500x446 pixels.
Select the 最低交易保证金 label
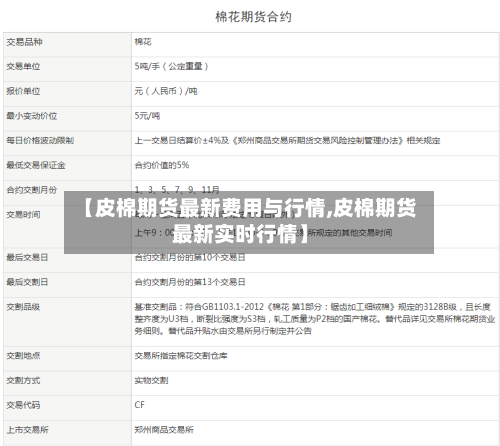[36, 165]
